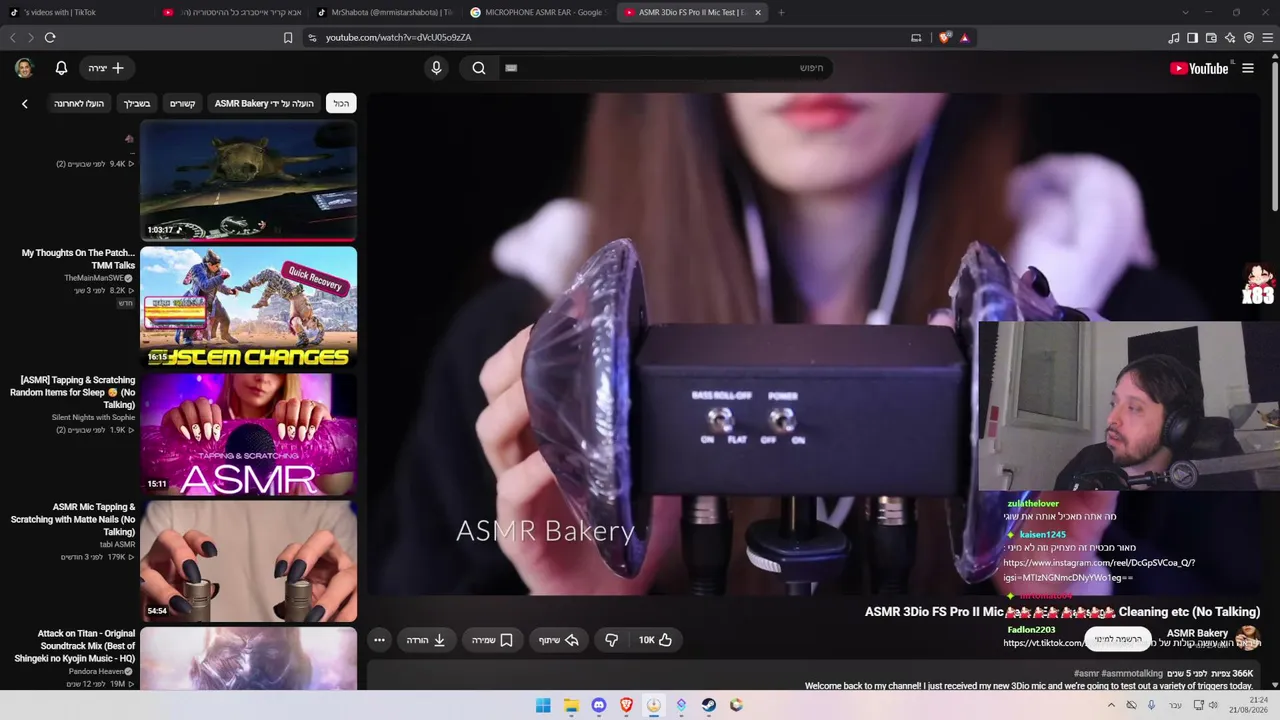Image resolution: width=1280 pixels, height=720 pixels.
Task: Select the 'הועלו לאחרונה' filter chip
Action: 79,103
